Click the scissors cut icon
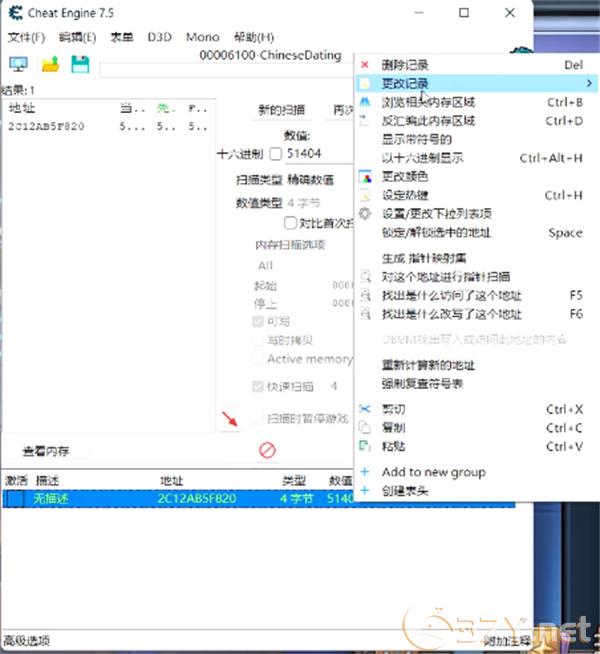This screenshot has width=600, height=654. coord(365,409)
